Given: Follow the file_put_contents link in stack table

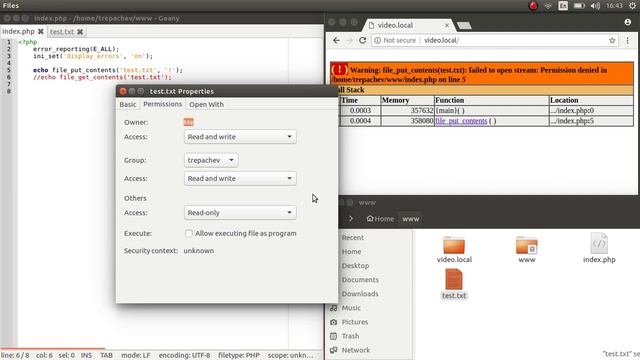Looking at the screenshot, I should pos(461,121).
